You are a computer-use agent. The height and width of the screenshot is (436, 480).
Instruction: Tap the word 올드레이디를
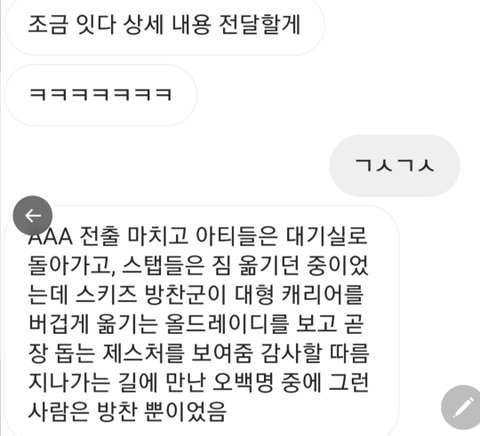(226, 324)
